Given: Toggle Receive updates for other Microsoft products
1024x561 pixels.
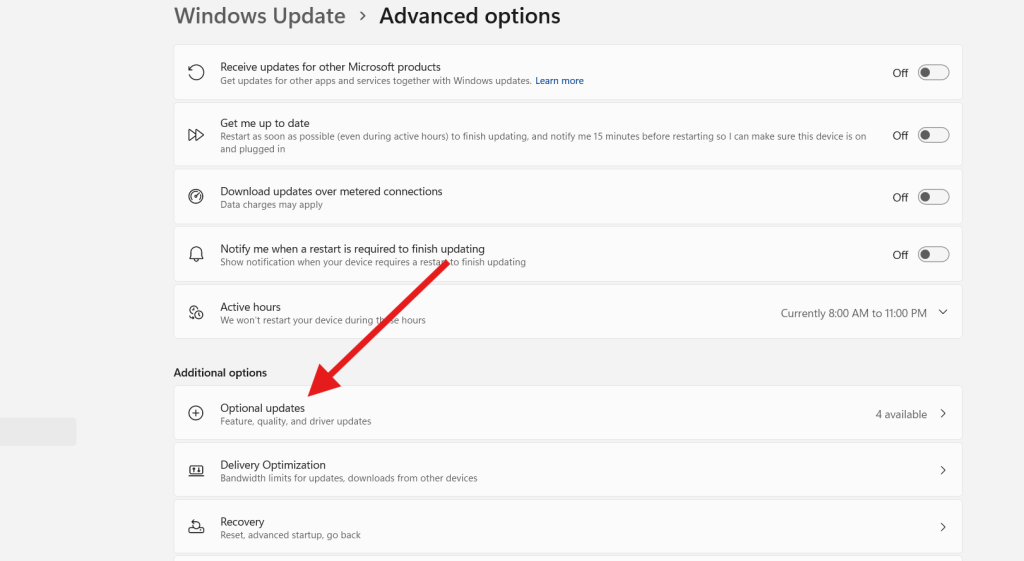Looking at the screenshot, I should (x=933, y=72).
